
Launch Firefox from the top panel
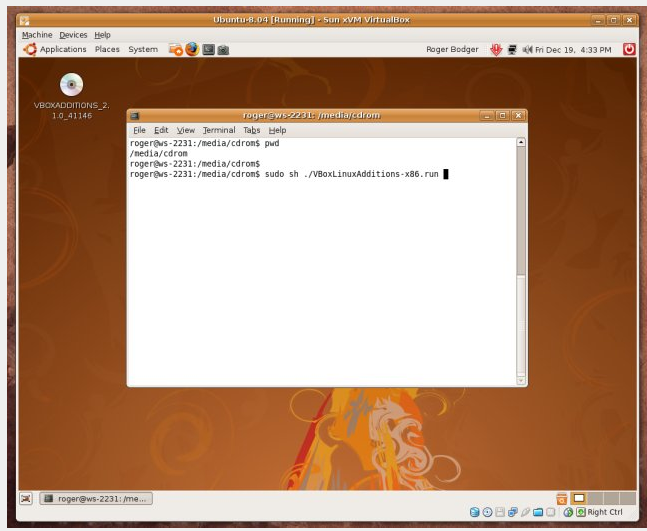[x=192, y=49]
